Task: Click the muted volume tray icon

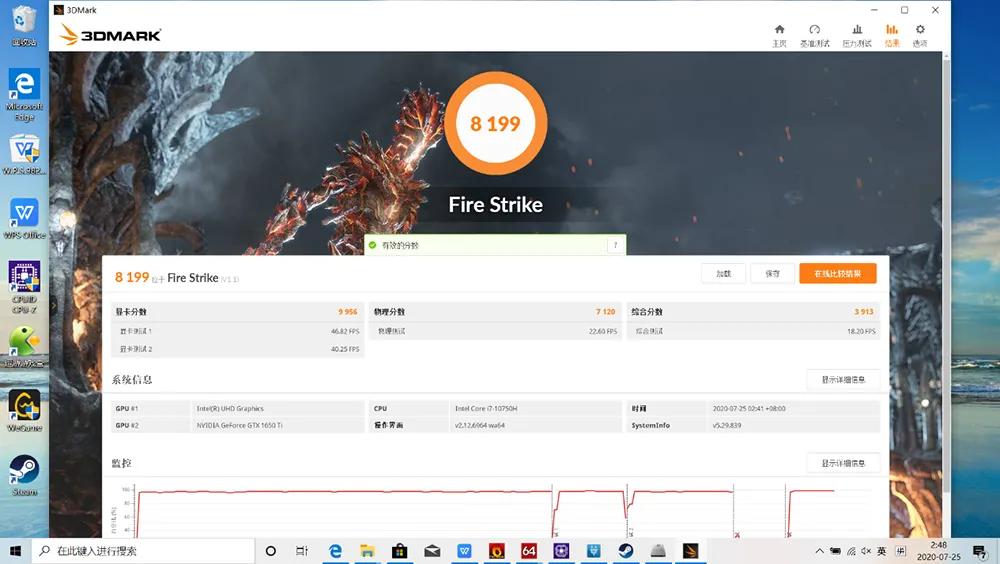Action: pyautogui.click(x=866, y=551)
